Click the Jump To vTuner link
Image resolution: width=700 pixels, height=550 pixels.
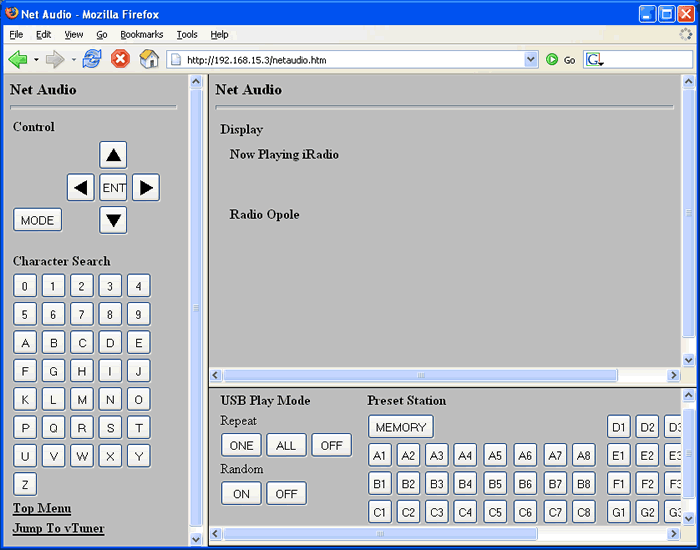(x=58, y=528)
